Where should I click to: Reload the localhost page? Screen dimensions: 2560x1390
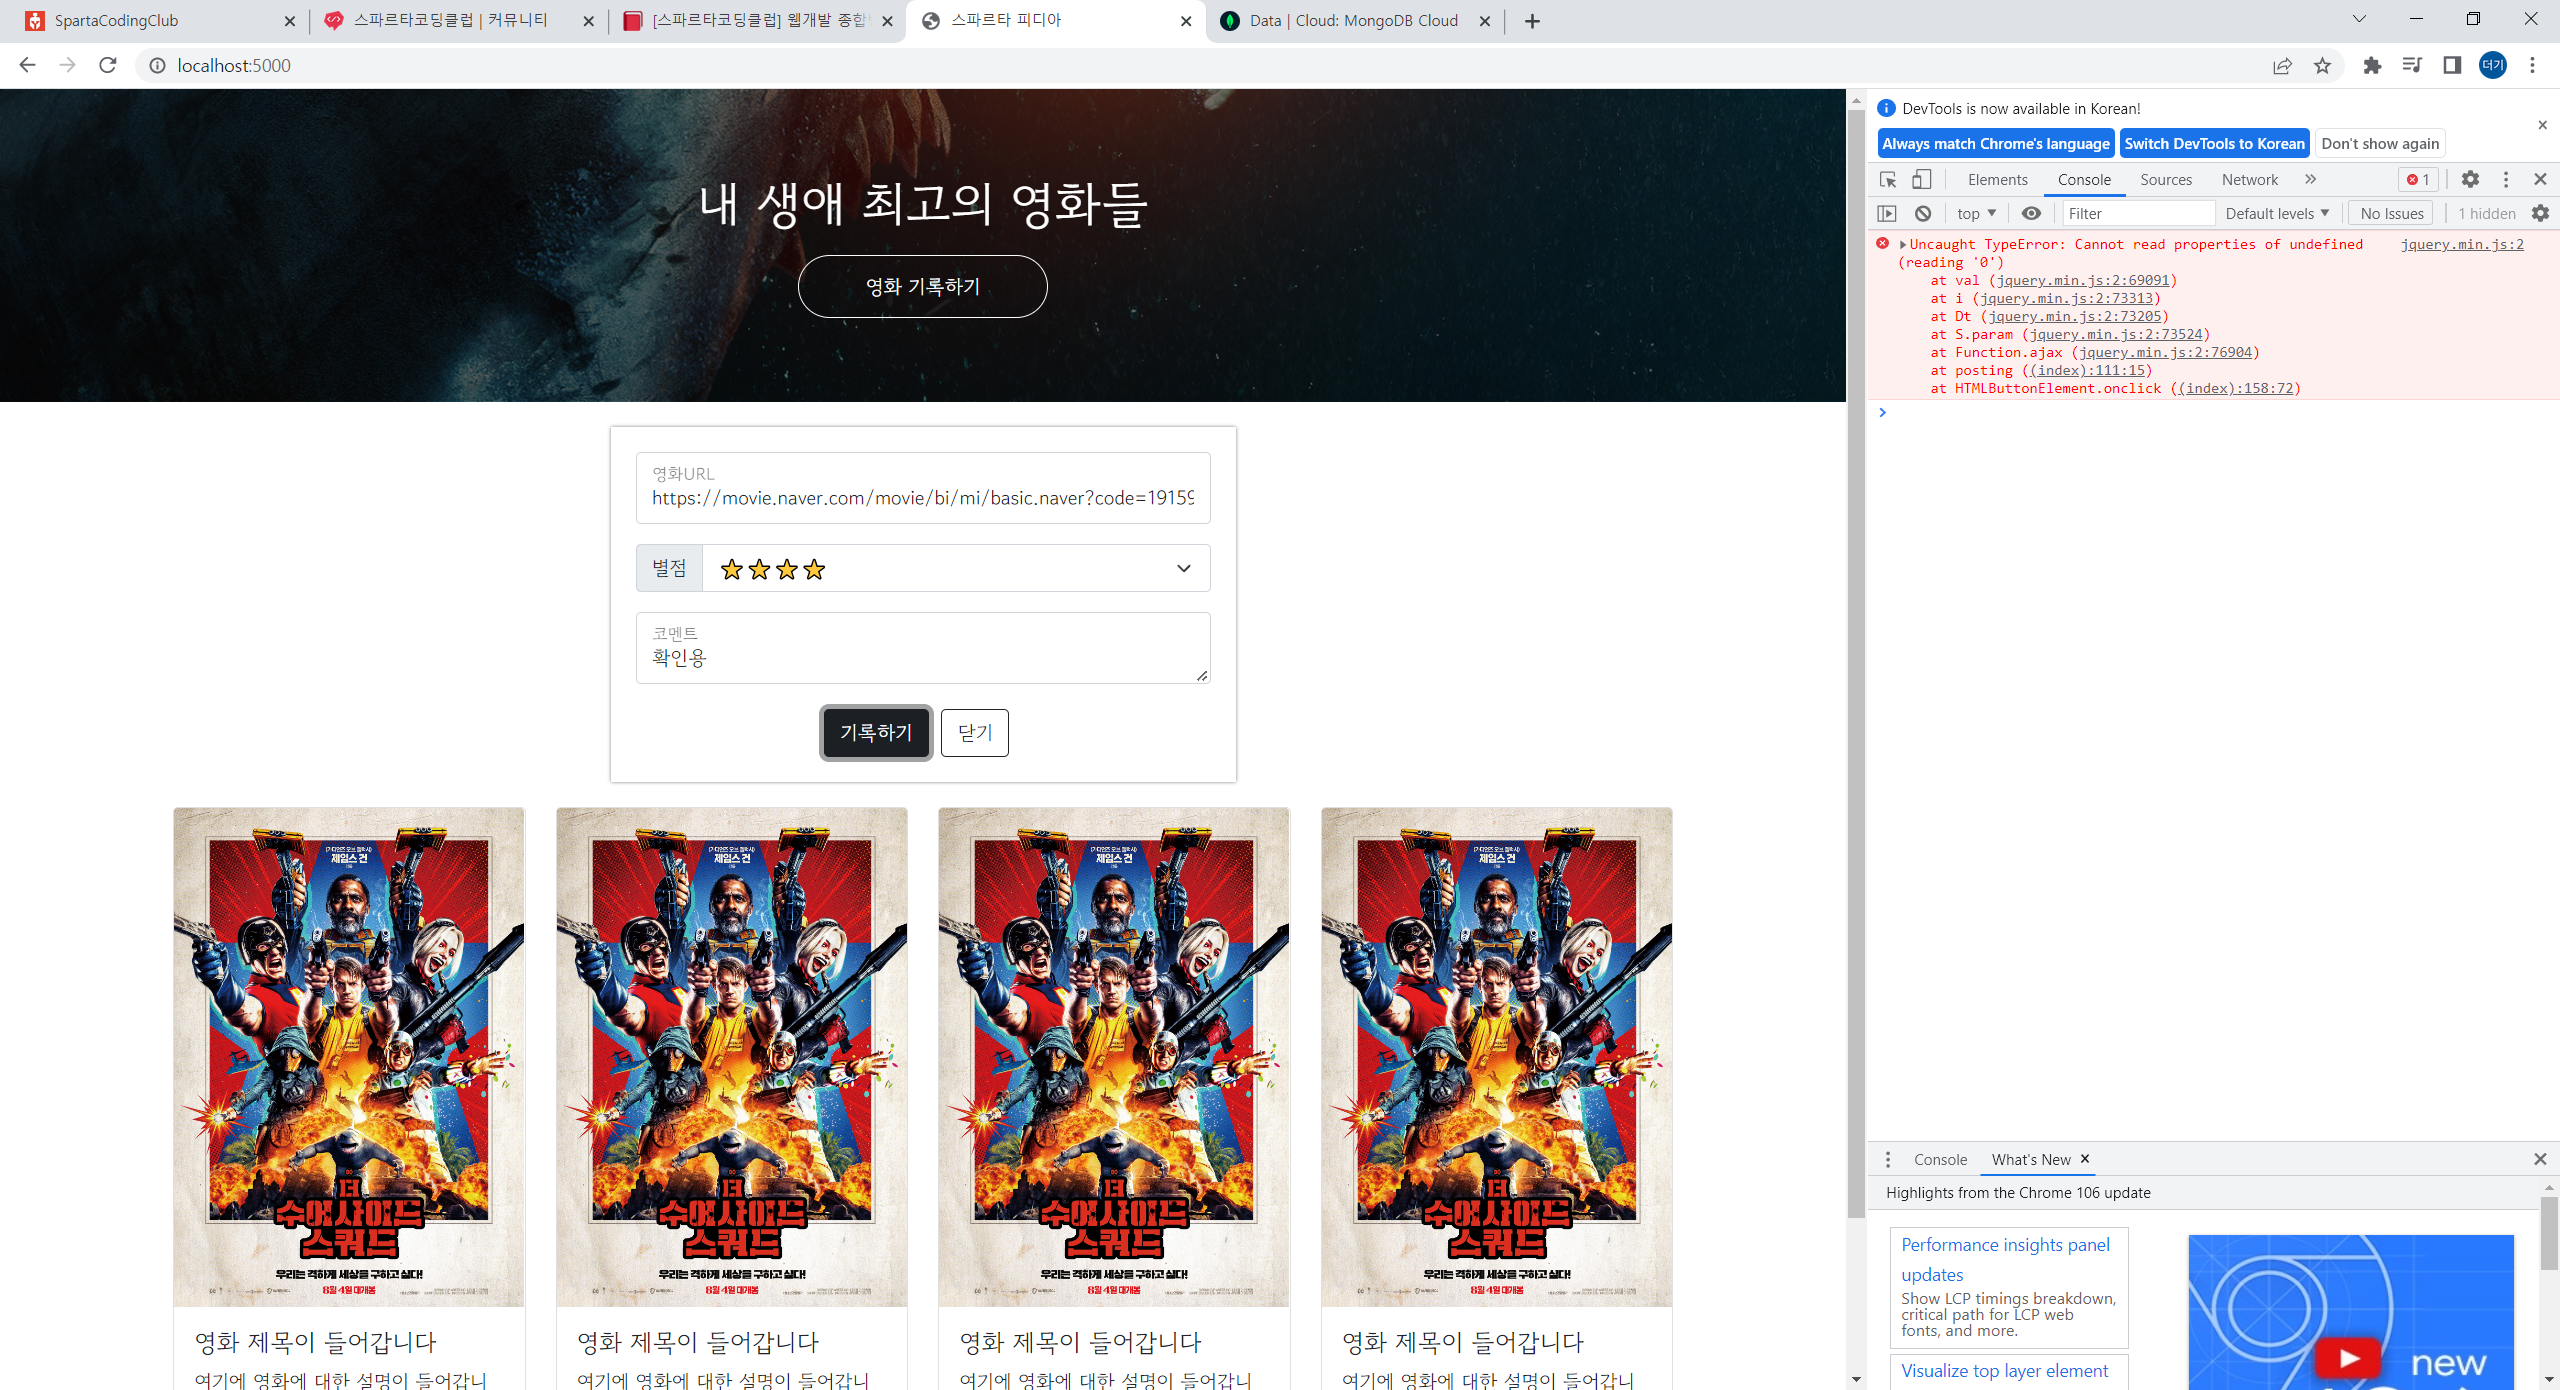[x=108, y=65]
